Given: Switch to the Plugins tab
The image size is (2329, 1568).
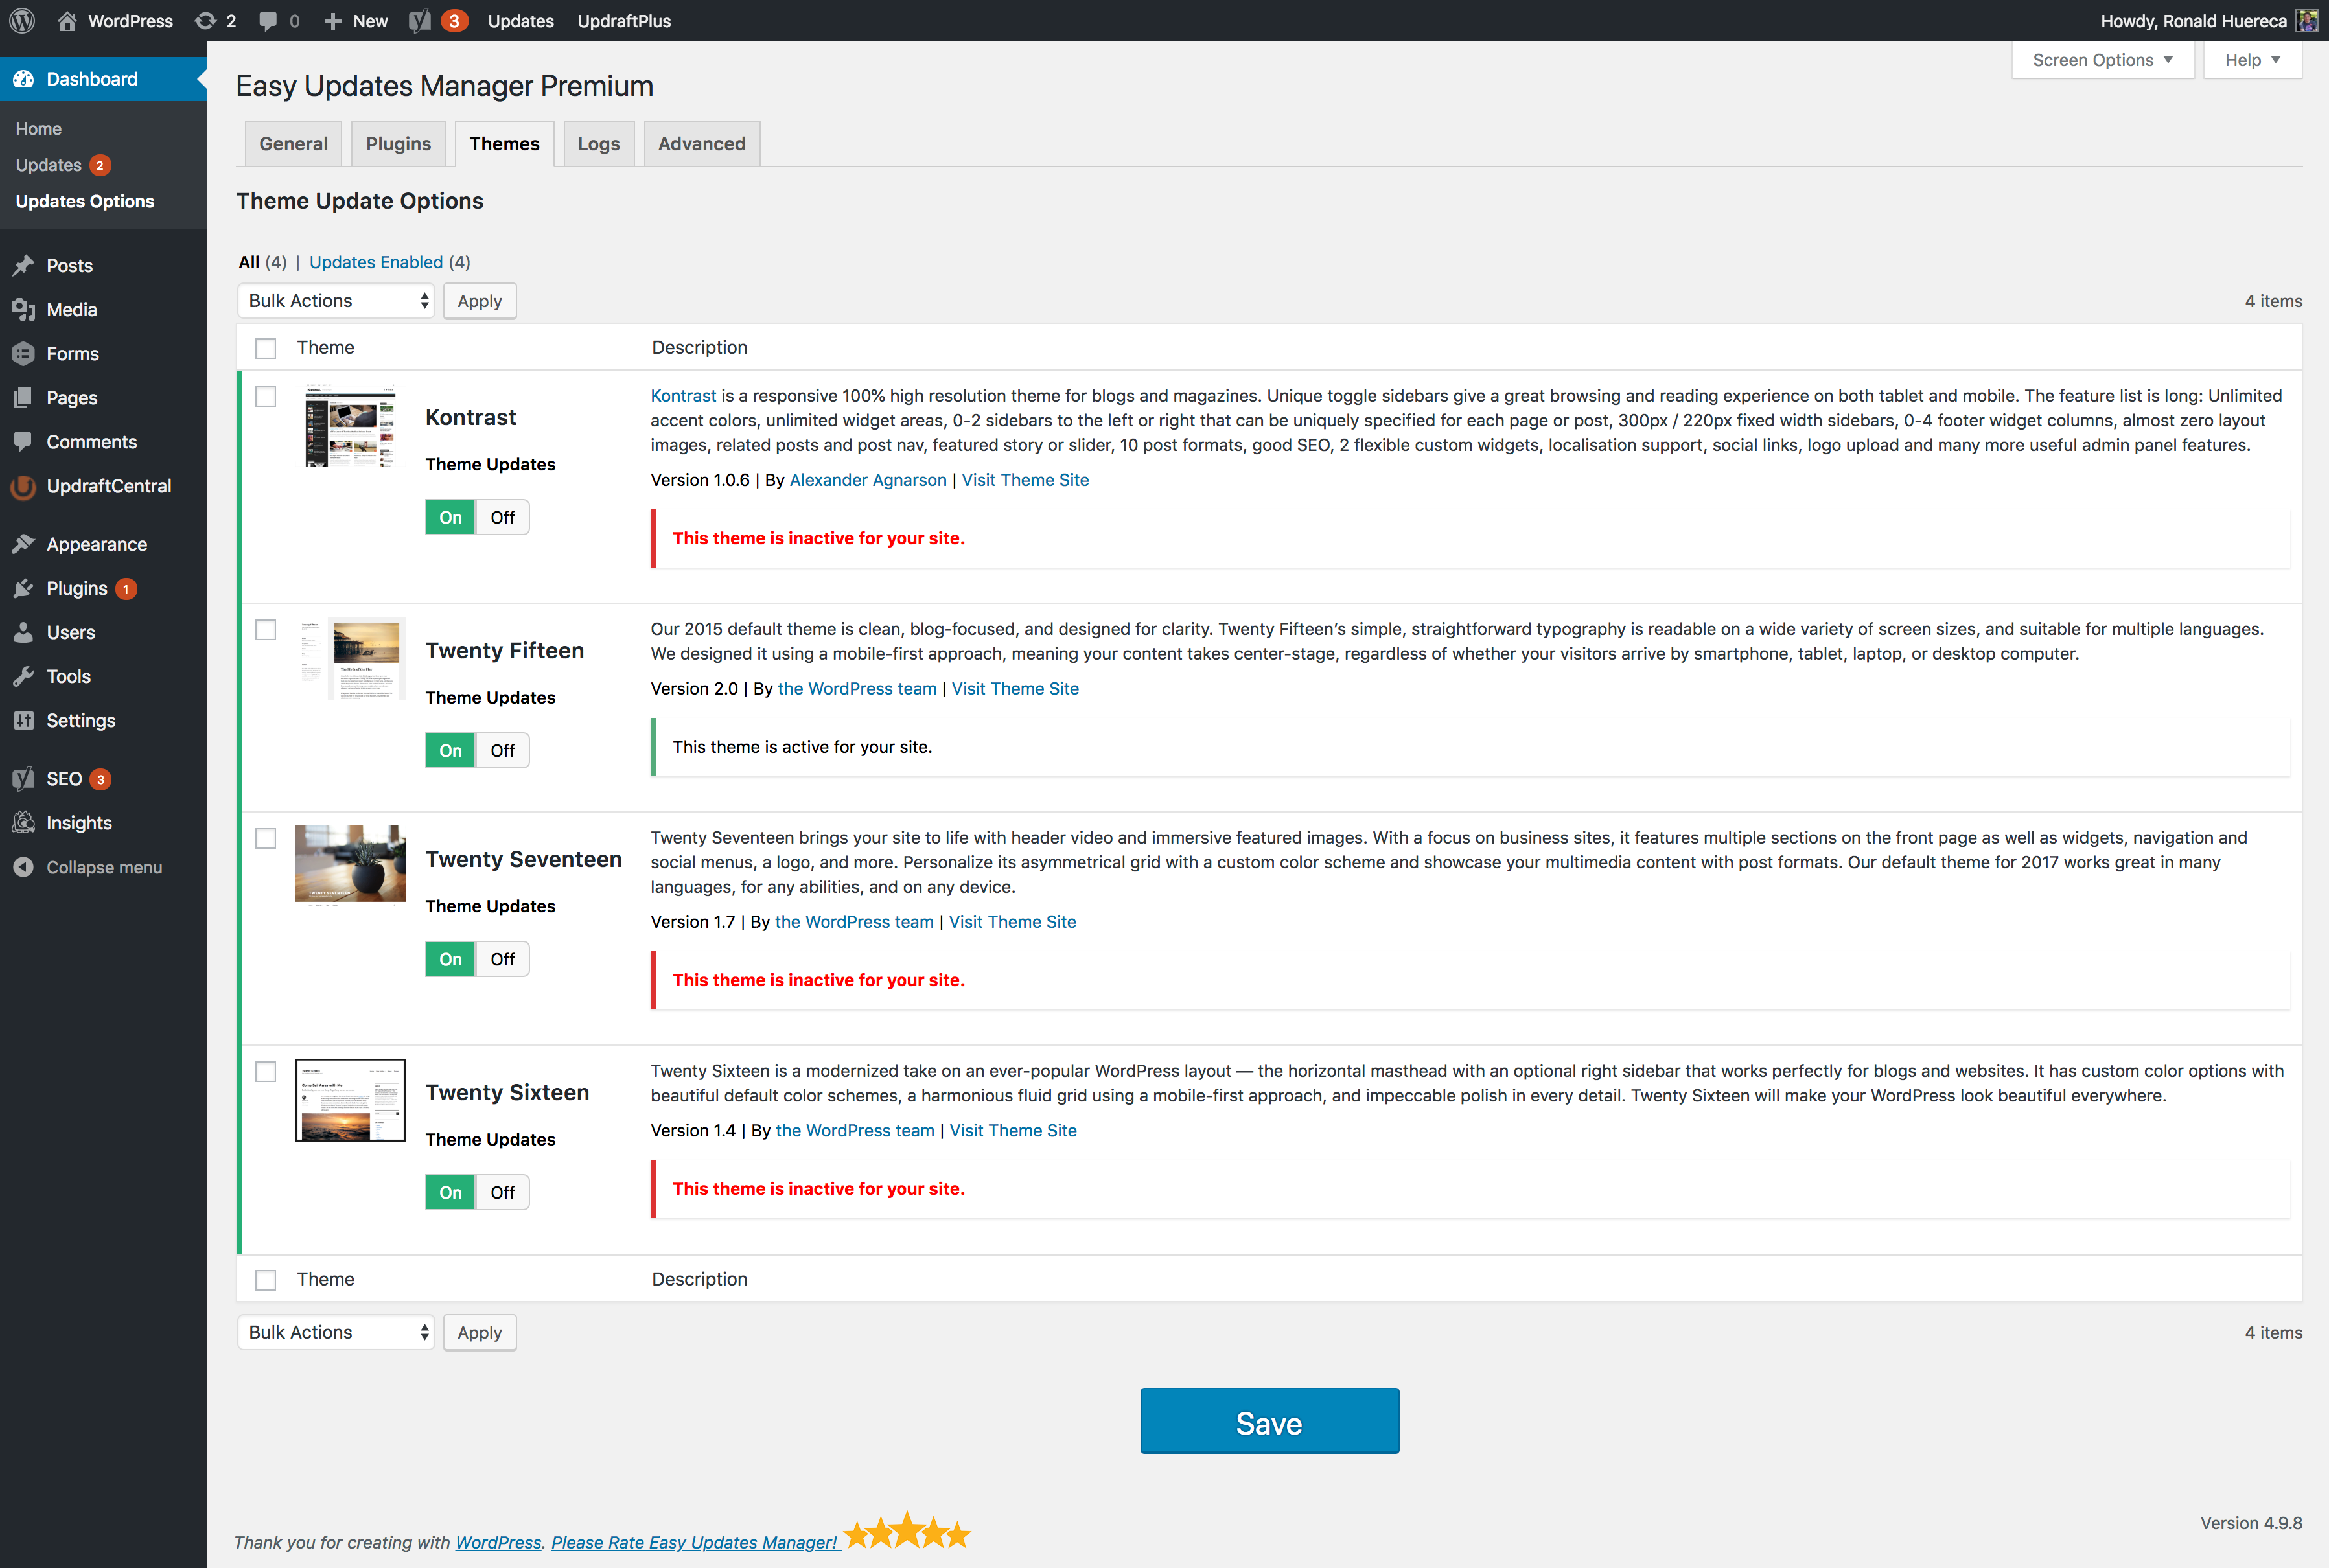Looking at the screenshot, I should [x=398, y=144].
